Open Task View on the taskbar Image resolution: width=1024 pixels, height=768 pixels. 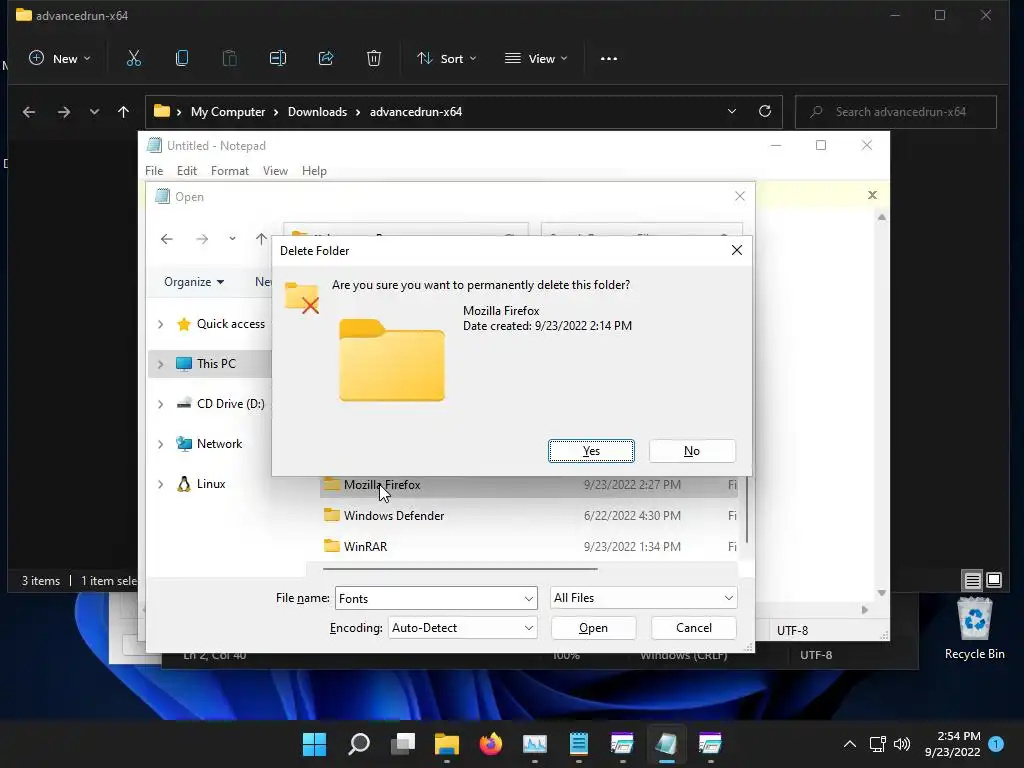click(403, 744)
